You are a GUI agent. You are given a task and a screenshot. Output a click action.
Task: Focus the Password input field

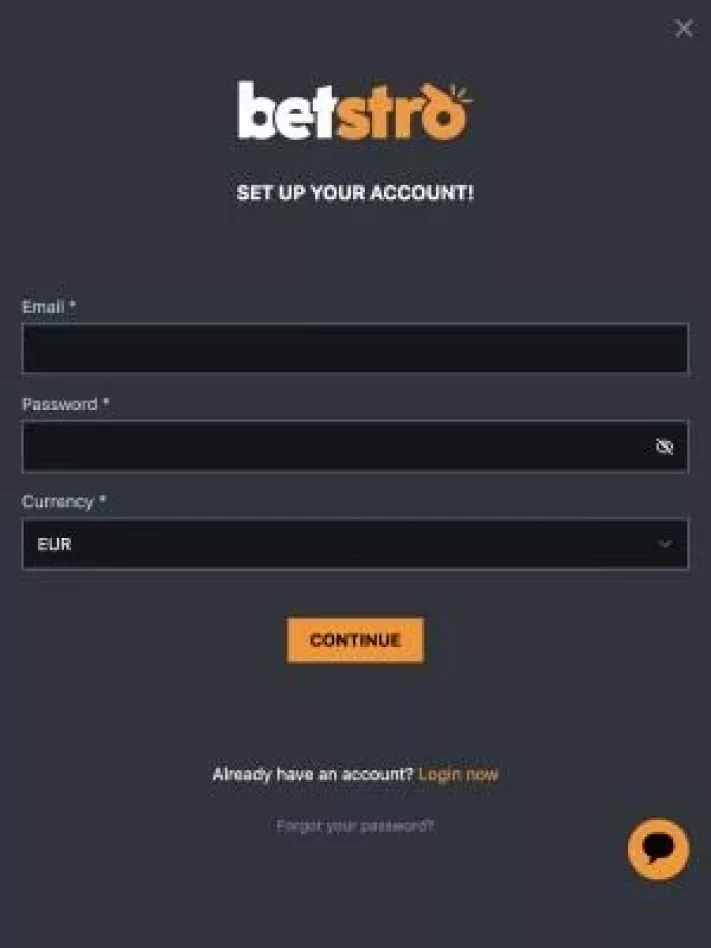point(355,446)
